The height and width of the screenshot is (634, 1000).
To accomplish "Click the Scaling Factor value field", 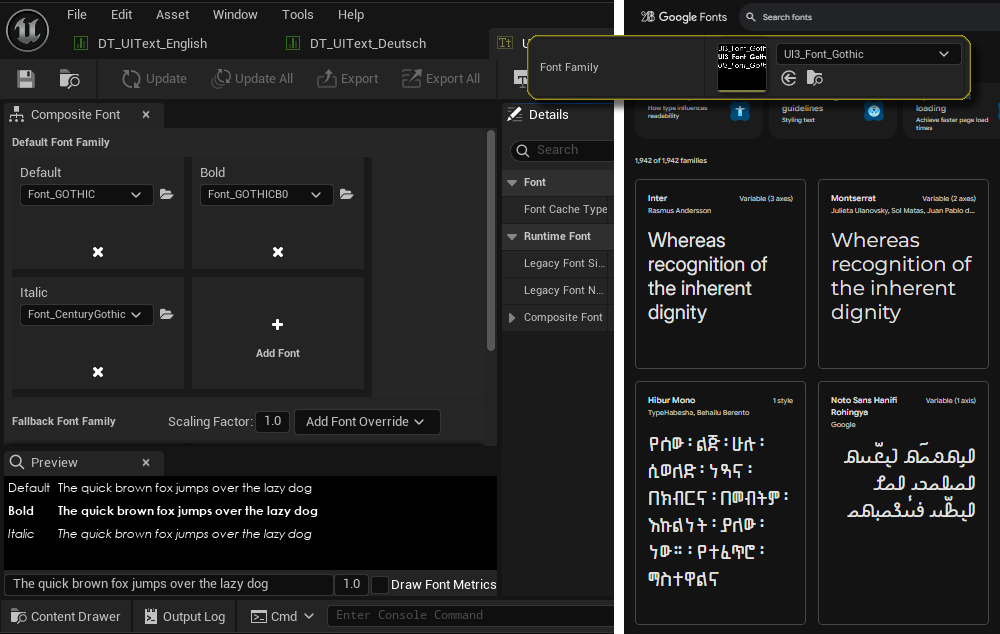I will (272, 422).
